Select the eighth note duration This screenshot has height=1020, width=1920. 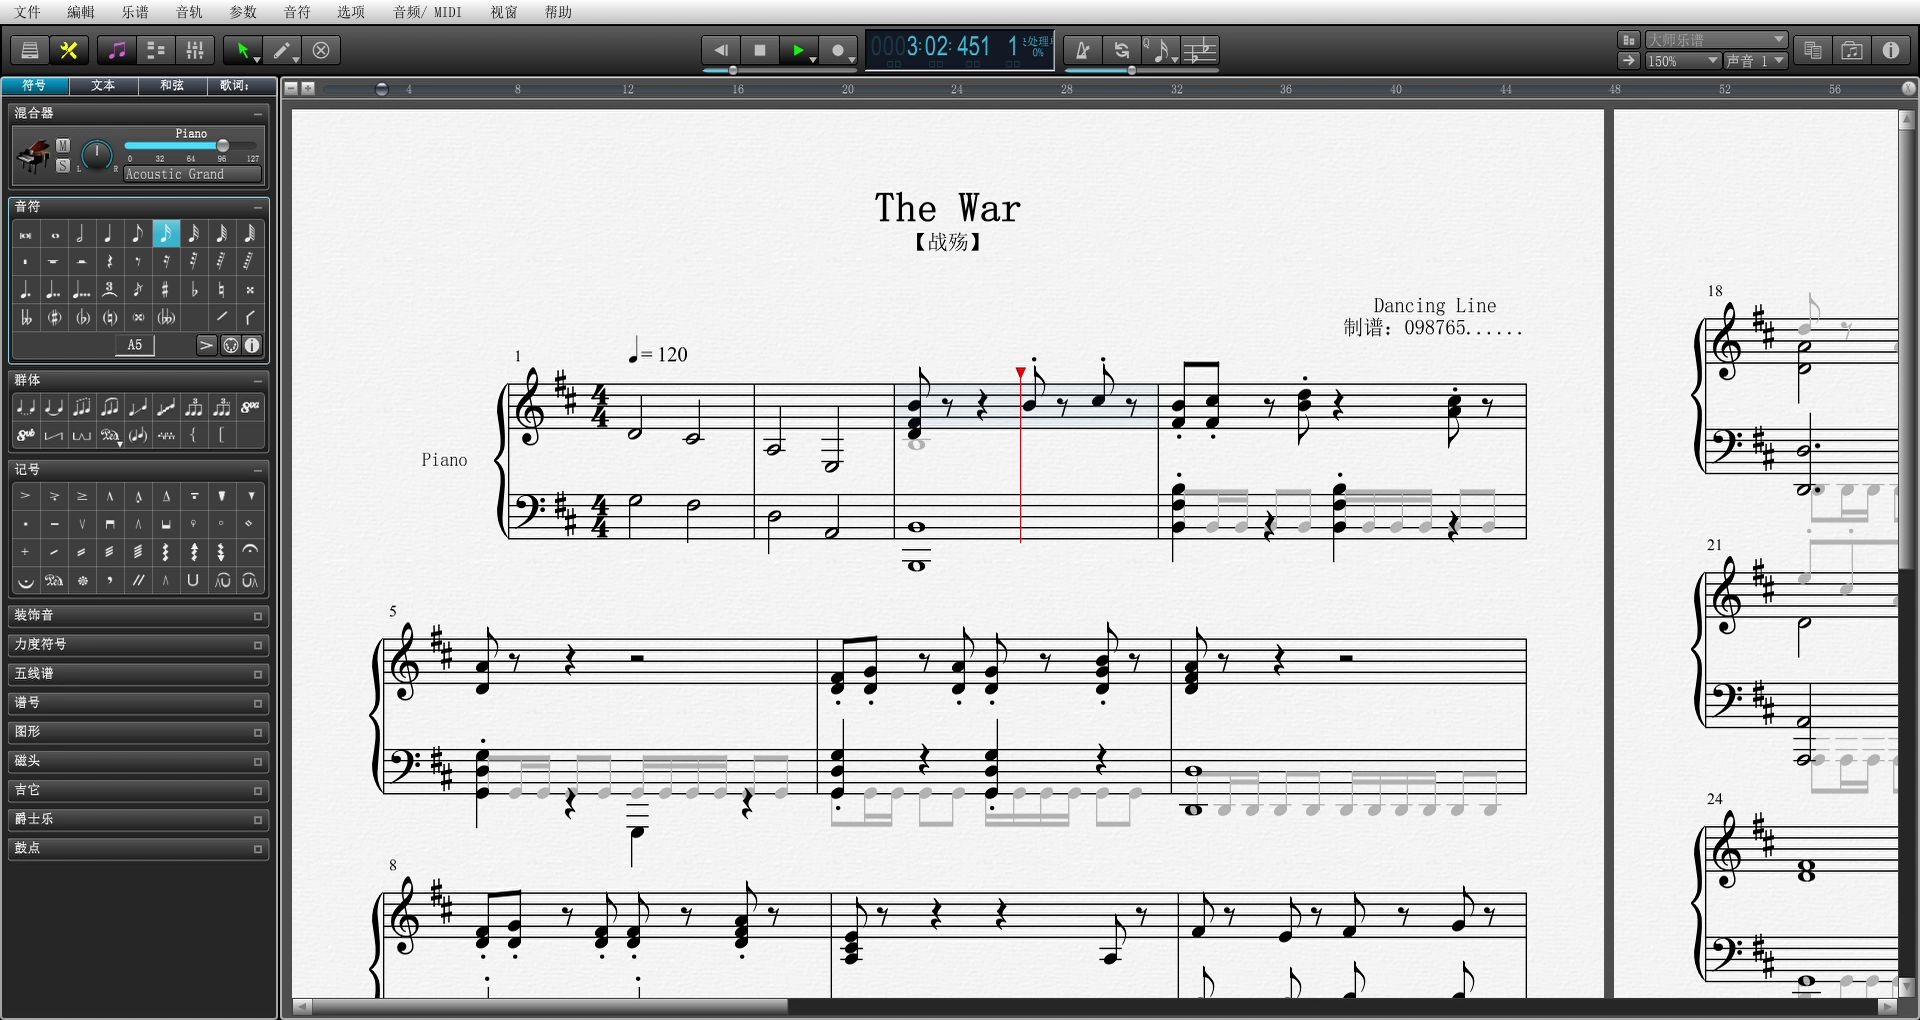point(138,234)
